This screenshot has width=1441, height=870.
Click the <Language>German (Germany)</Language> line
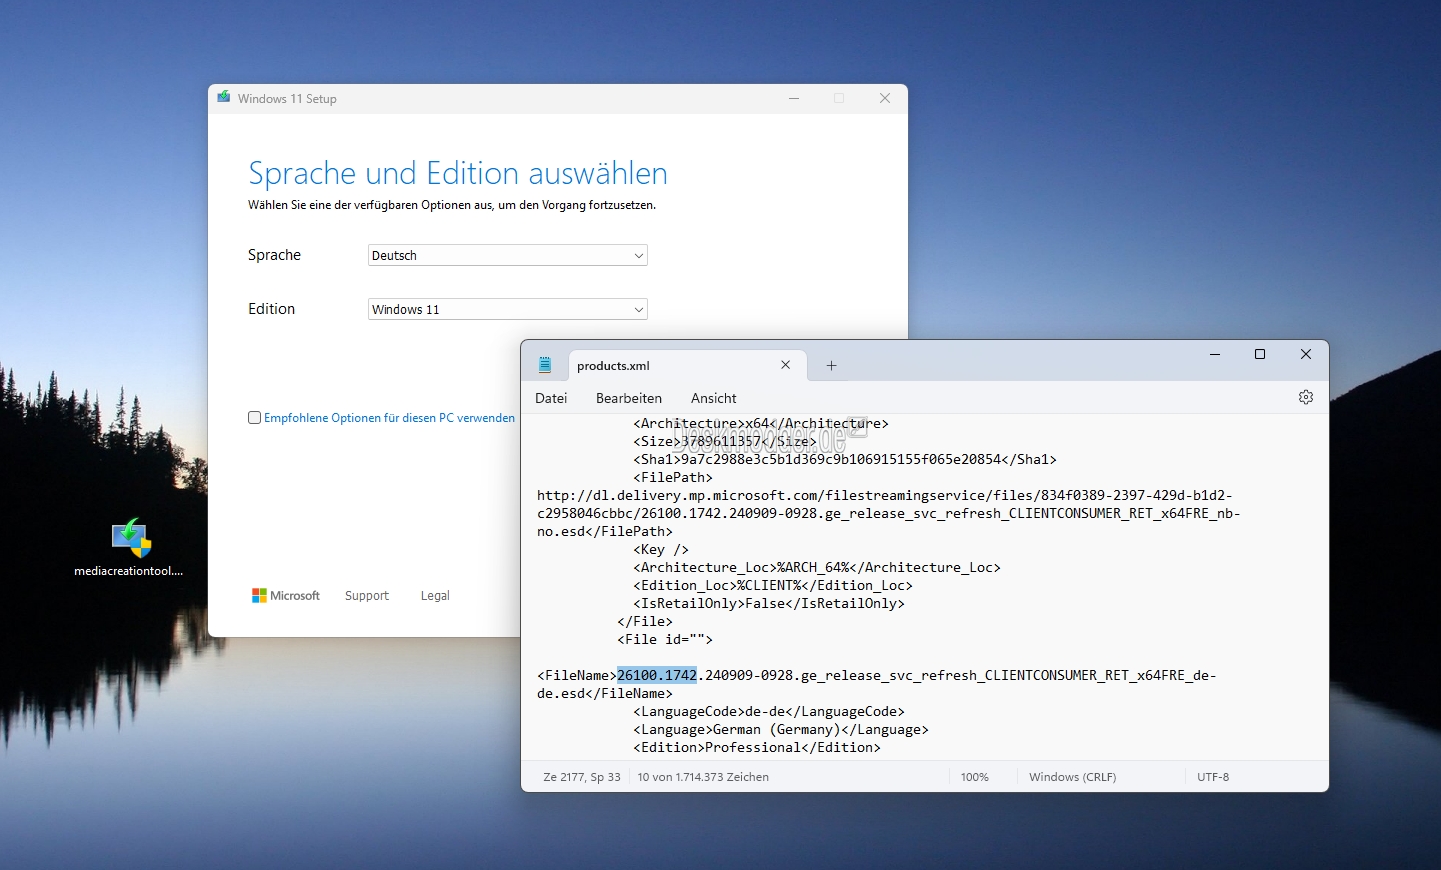(781, 729)
